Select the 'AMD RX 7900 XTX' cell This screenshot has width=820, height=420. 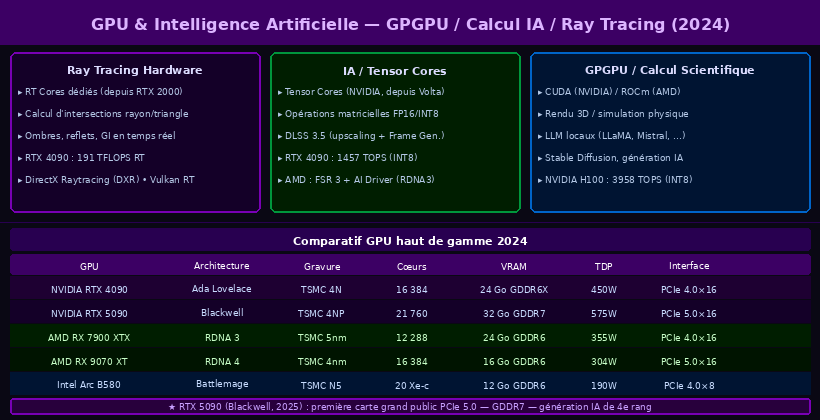89,338
